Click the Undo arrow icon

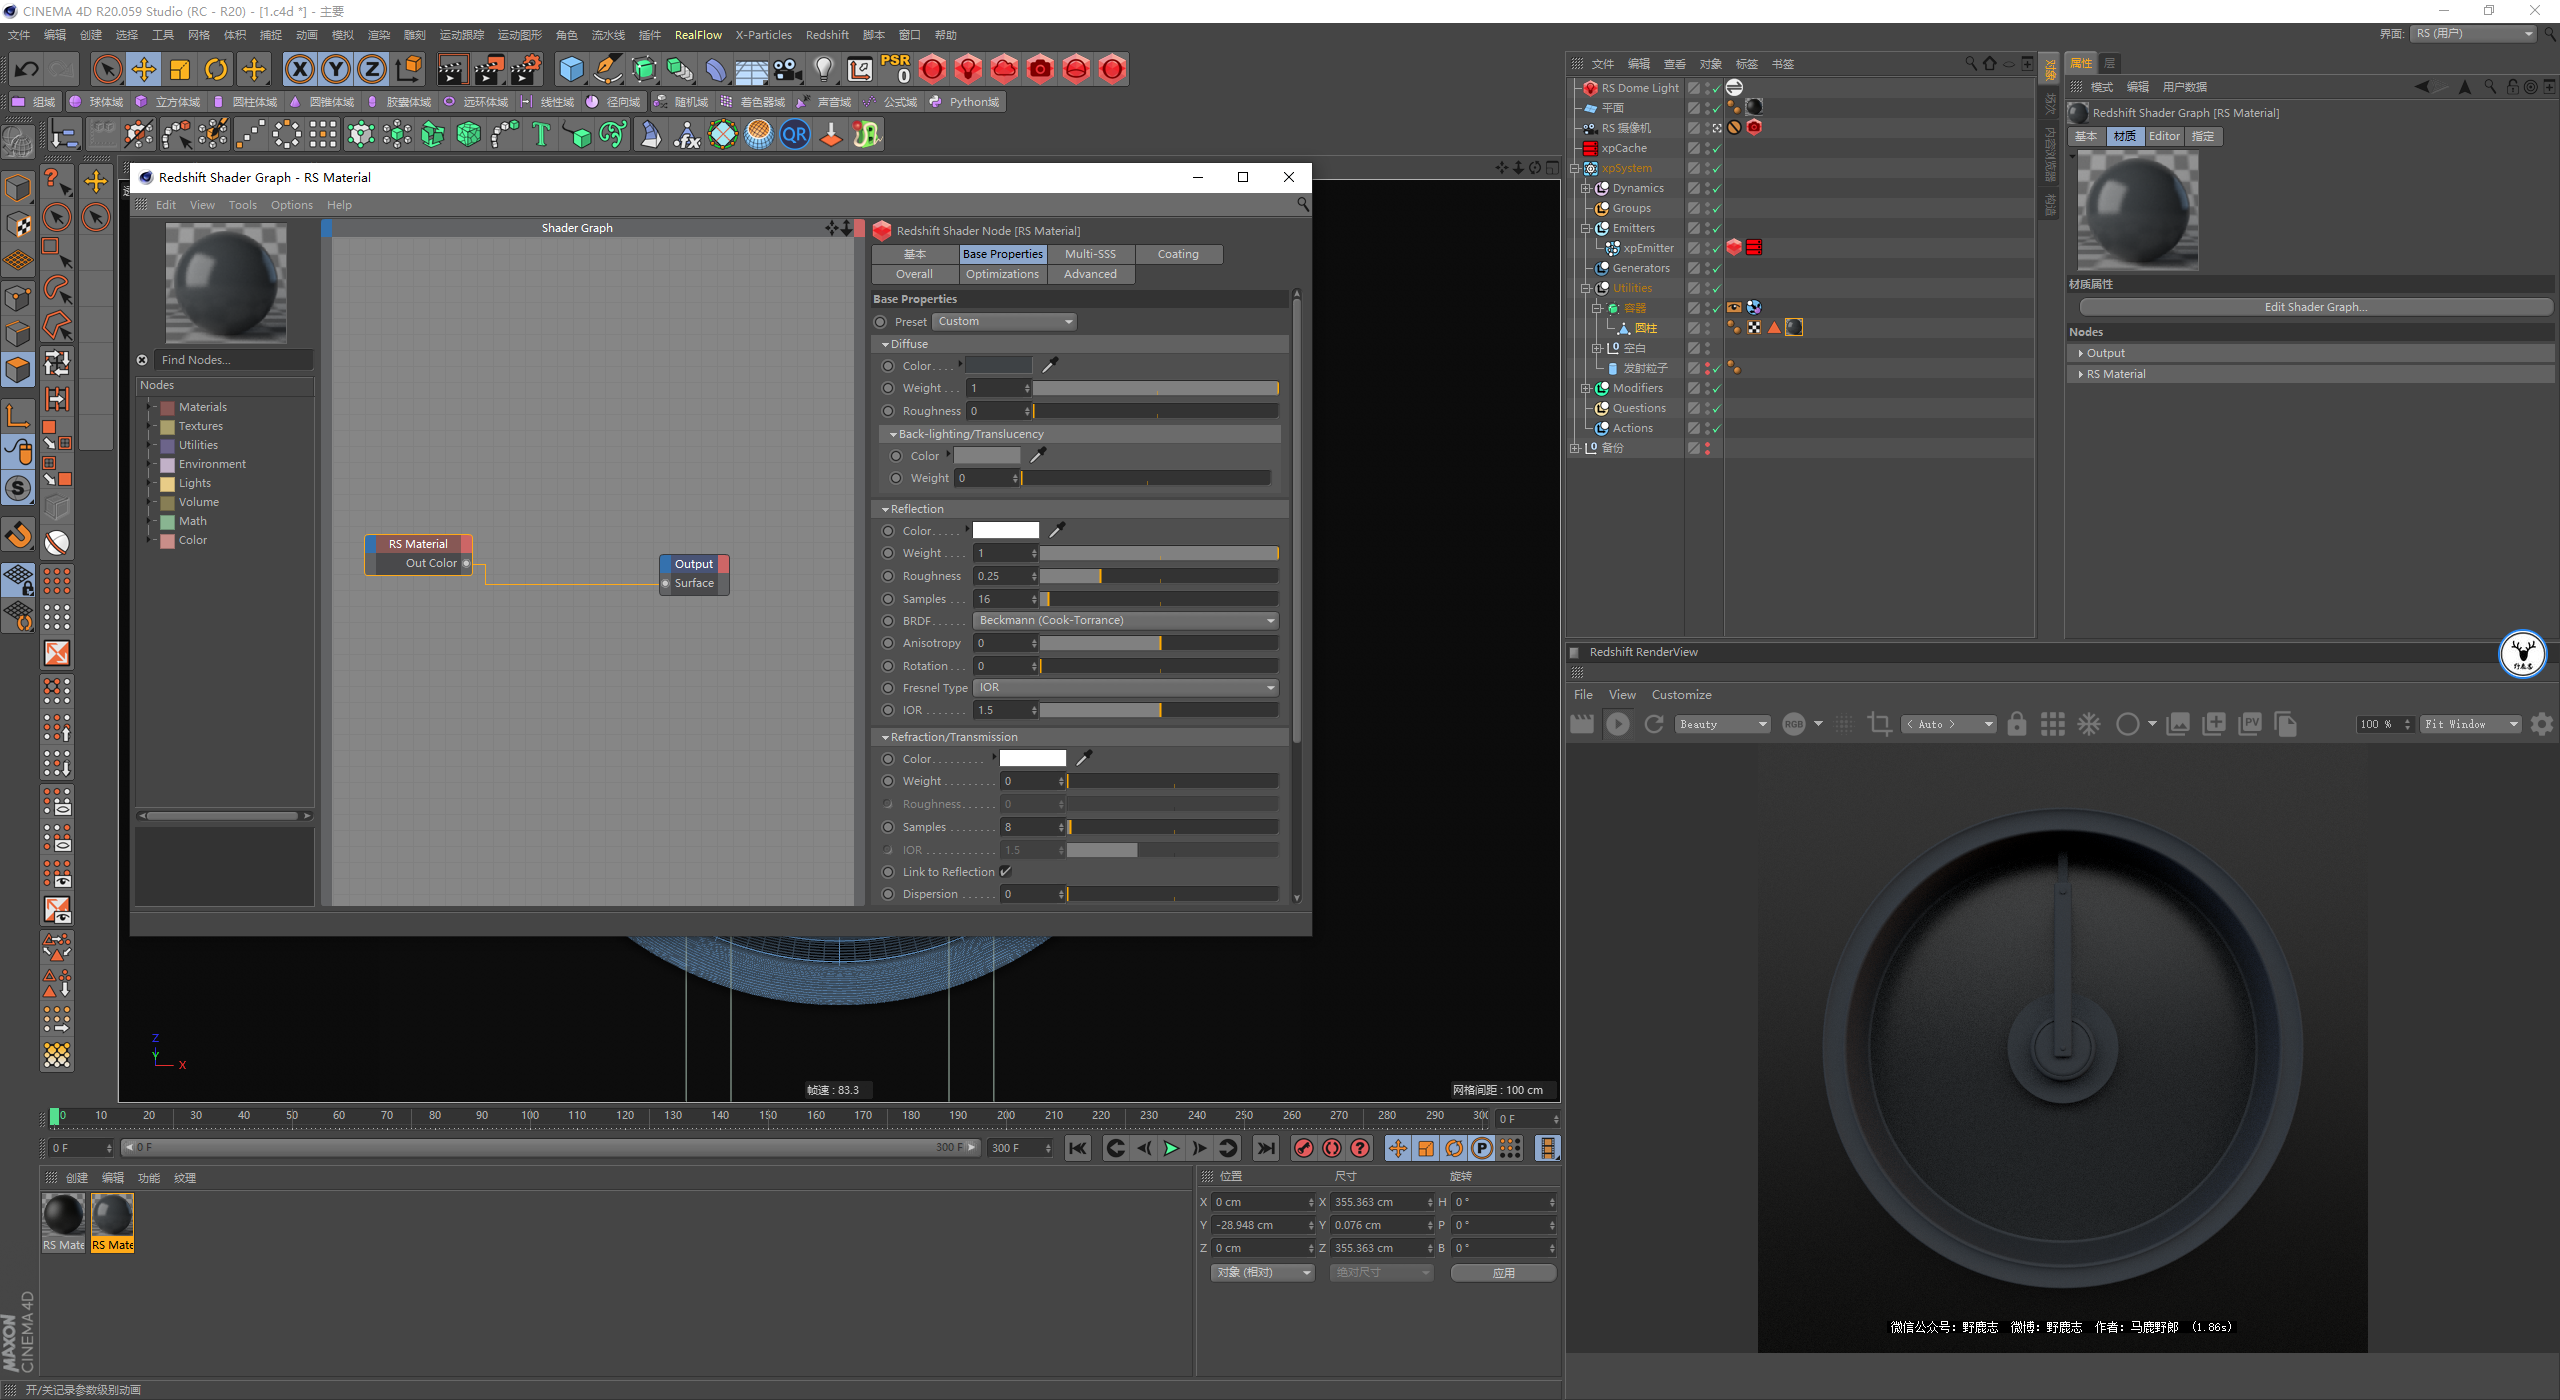(27, 69)
